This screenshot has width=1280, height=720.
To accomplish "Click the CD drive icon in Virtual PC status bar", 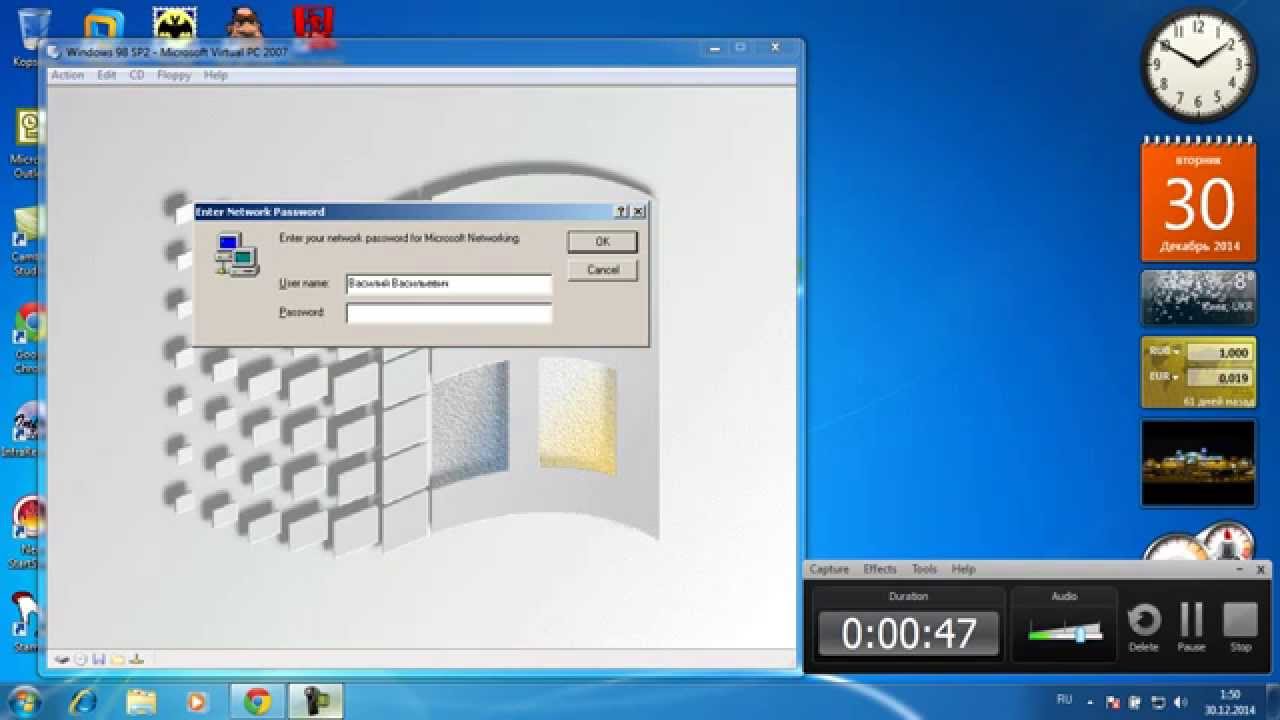I will coord(81,659).
